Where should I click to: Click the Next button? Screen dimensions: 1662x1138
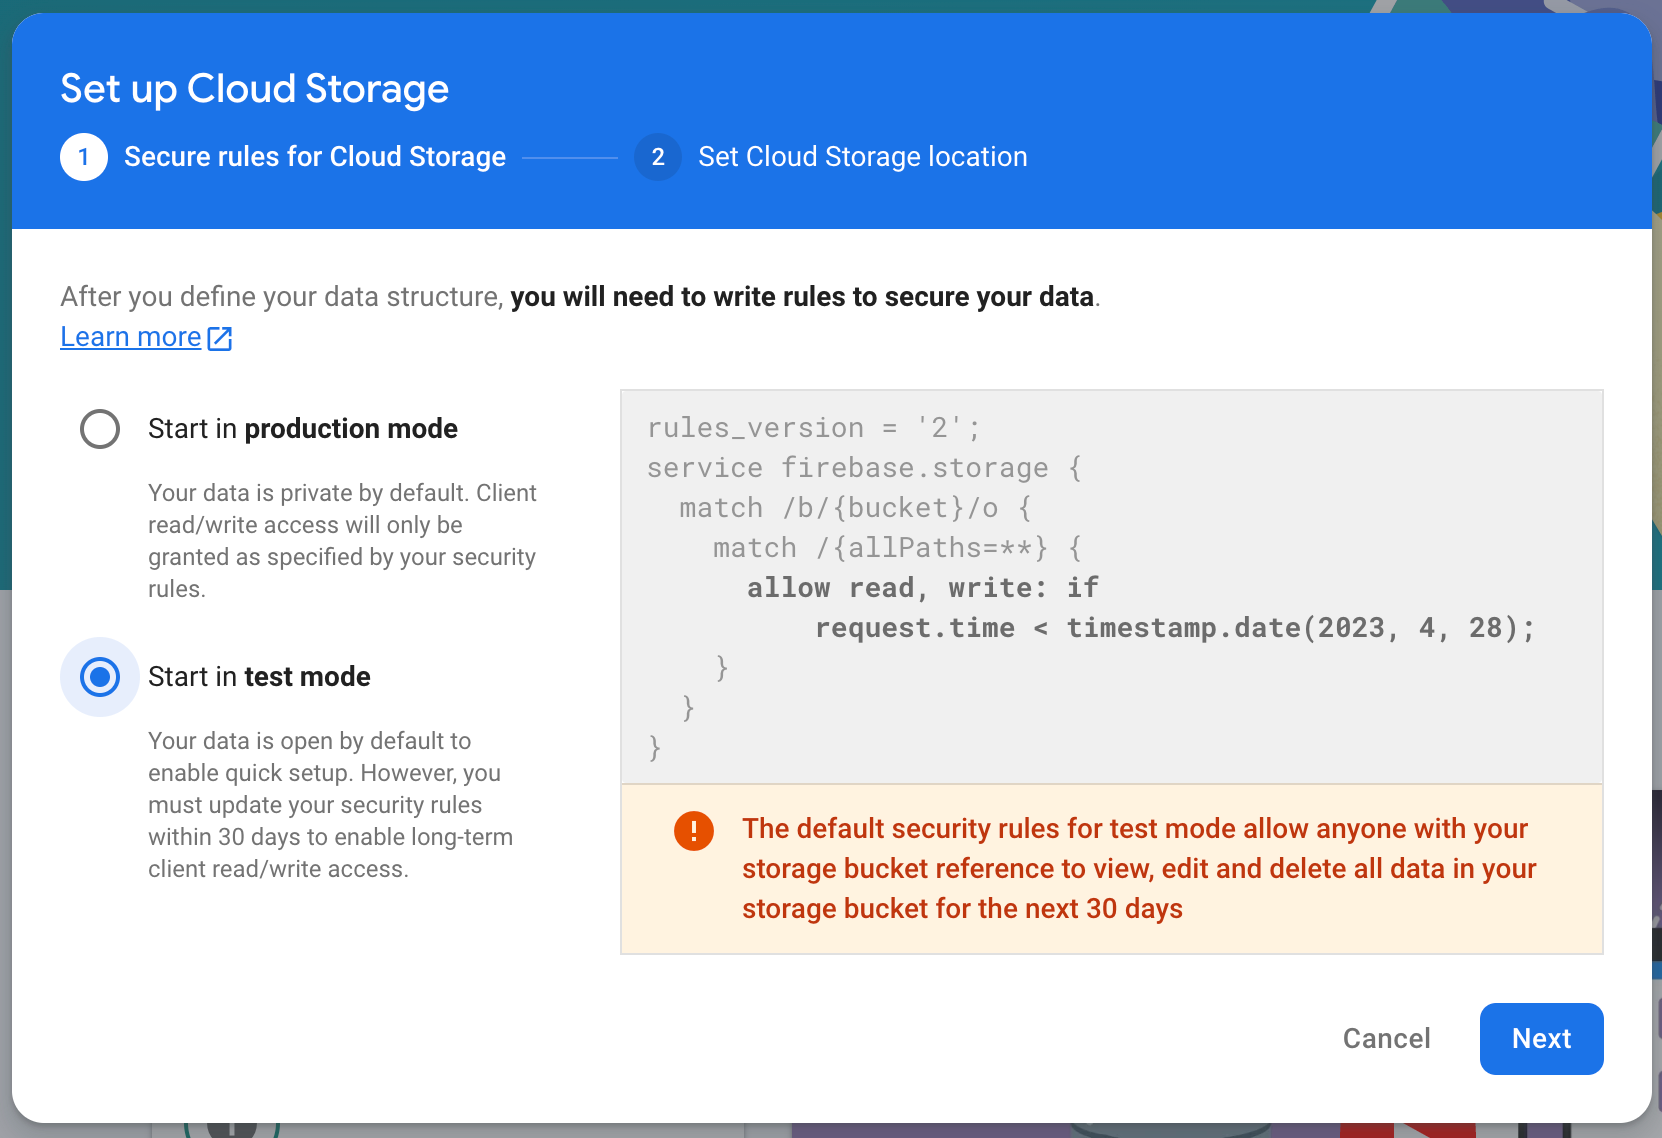coord(1541,1039)
